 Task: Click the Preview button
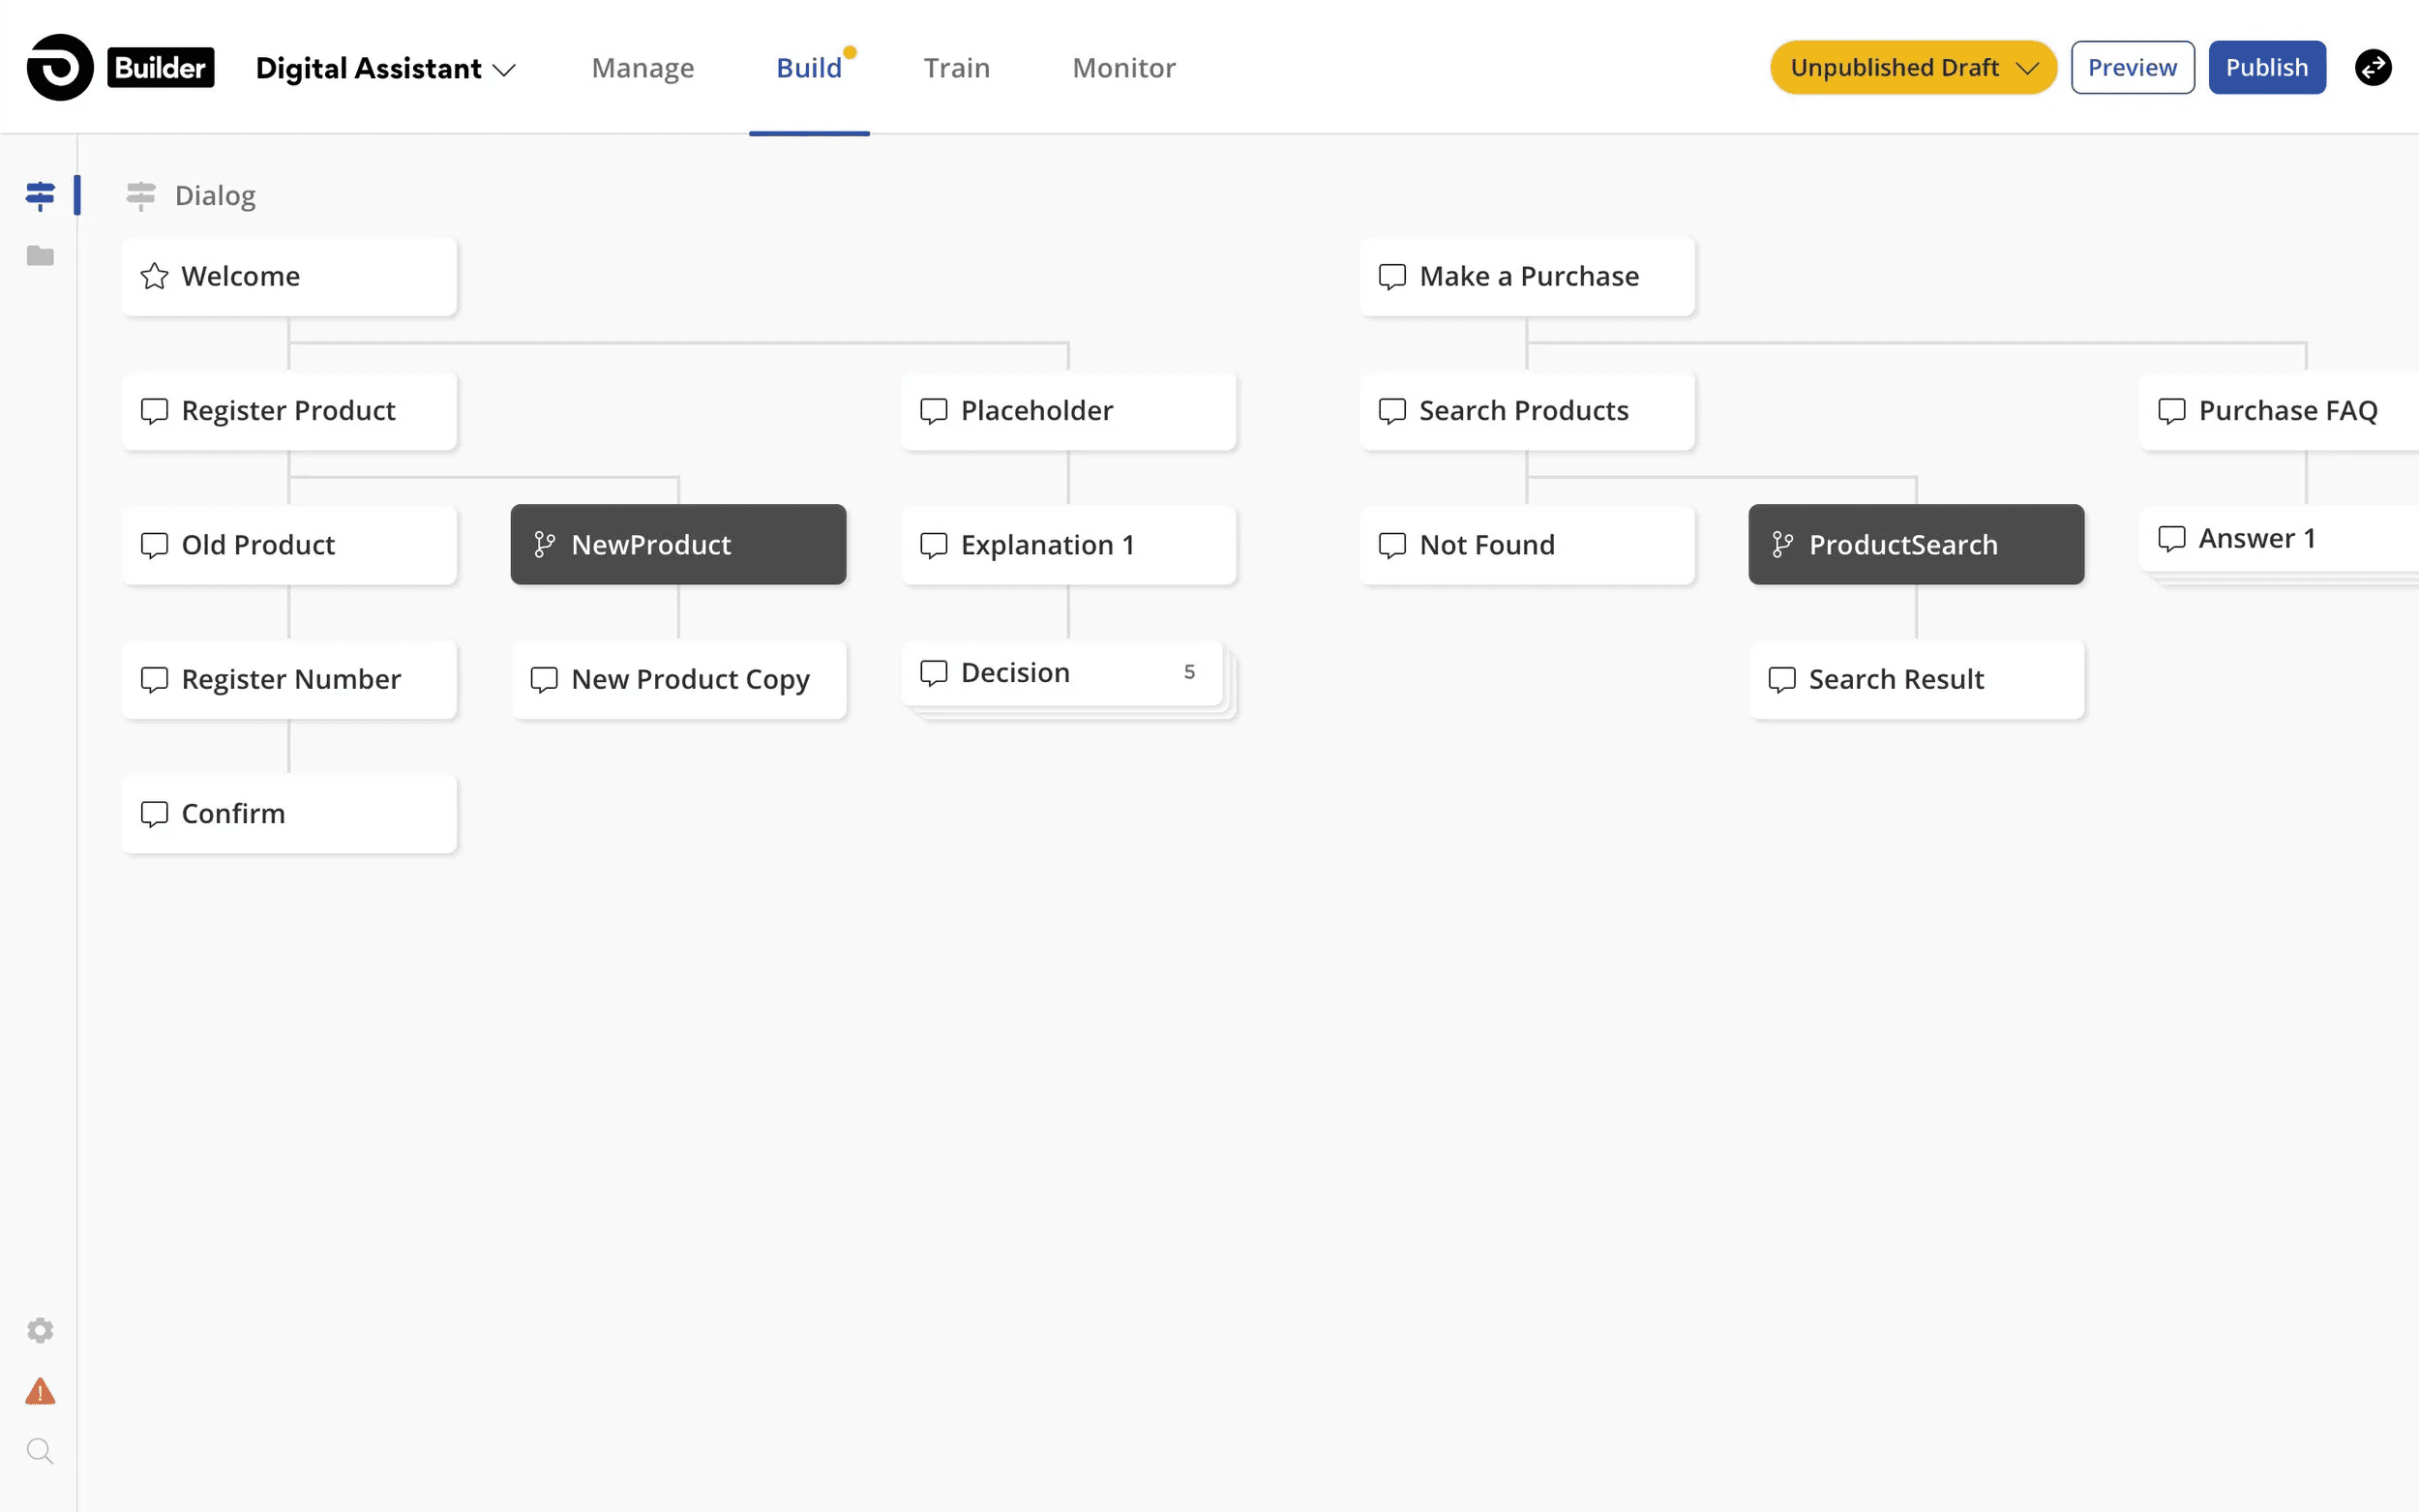pos(2131,68)
